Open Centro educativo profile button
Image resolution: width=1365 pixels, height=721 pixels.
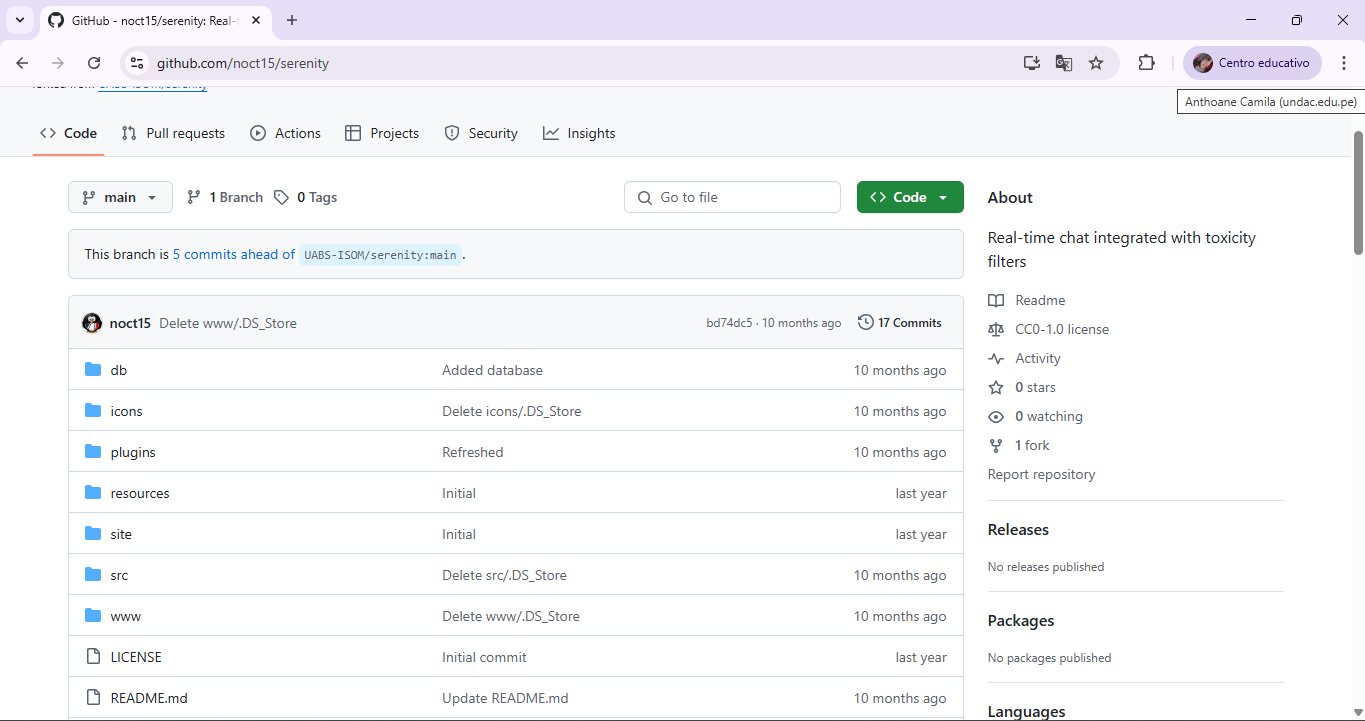[x=1252, y=63]
